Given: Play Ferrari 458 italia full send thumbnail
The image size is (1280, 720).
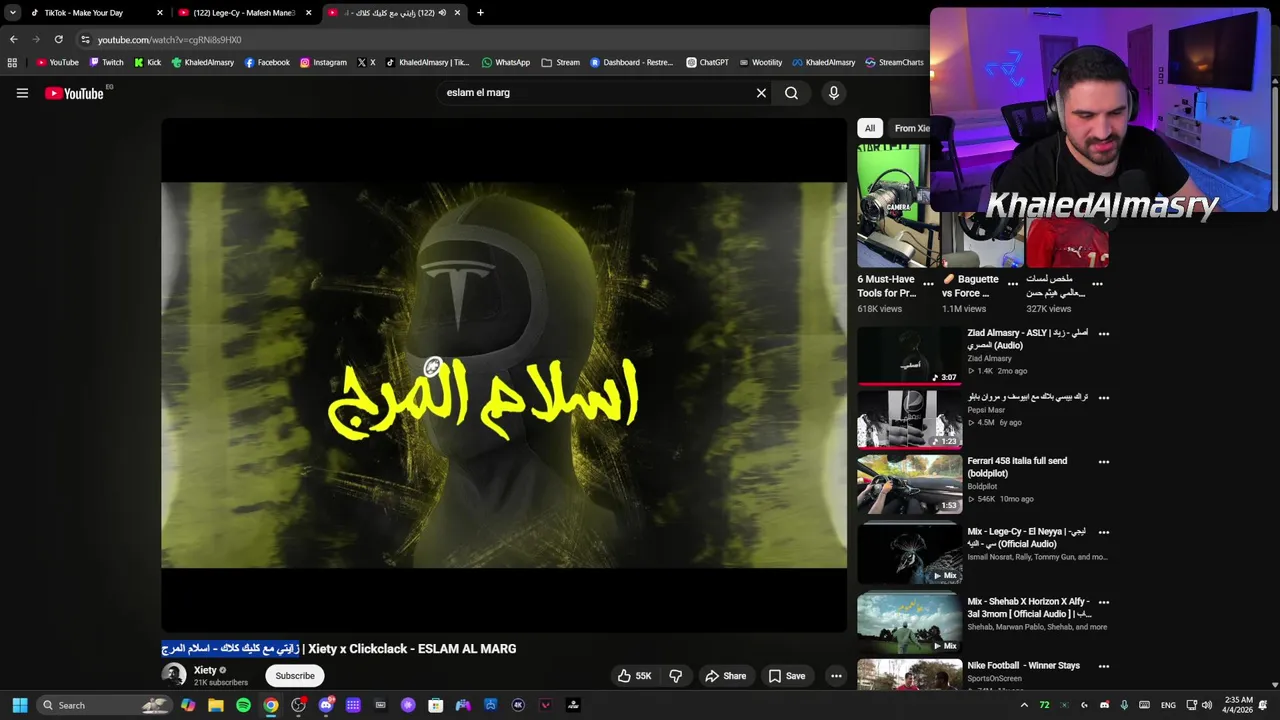Looking at the screenshot, I should click(x=909, y=484).
